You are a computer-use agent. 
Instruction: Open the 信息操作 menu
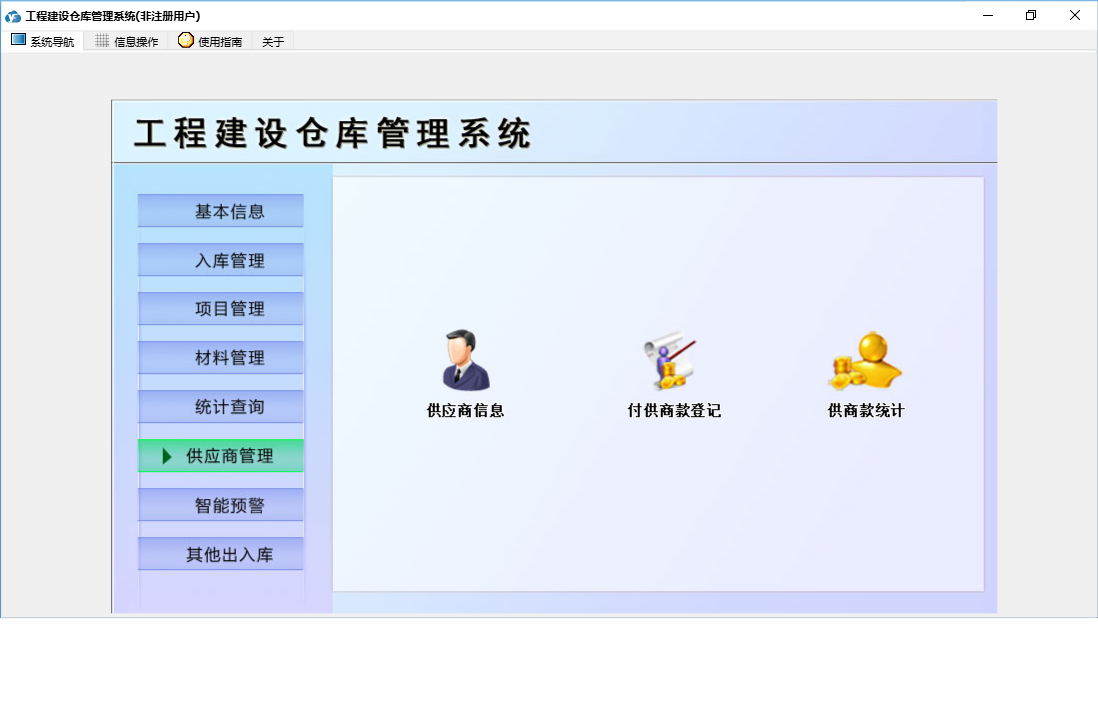(x=127, y=41)
